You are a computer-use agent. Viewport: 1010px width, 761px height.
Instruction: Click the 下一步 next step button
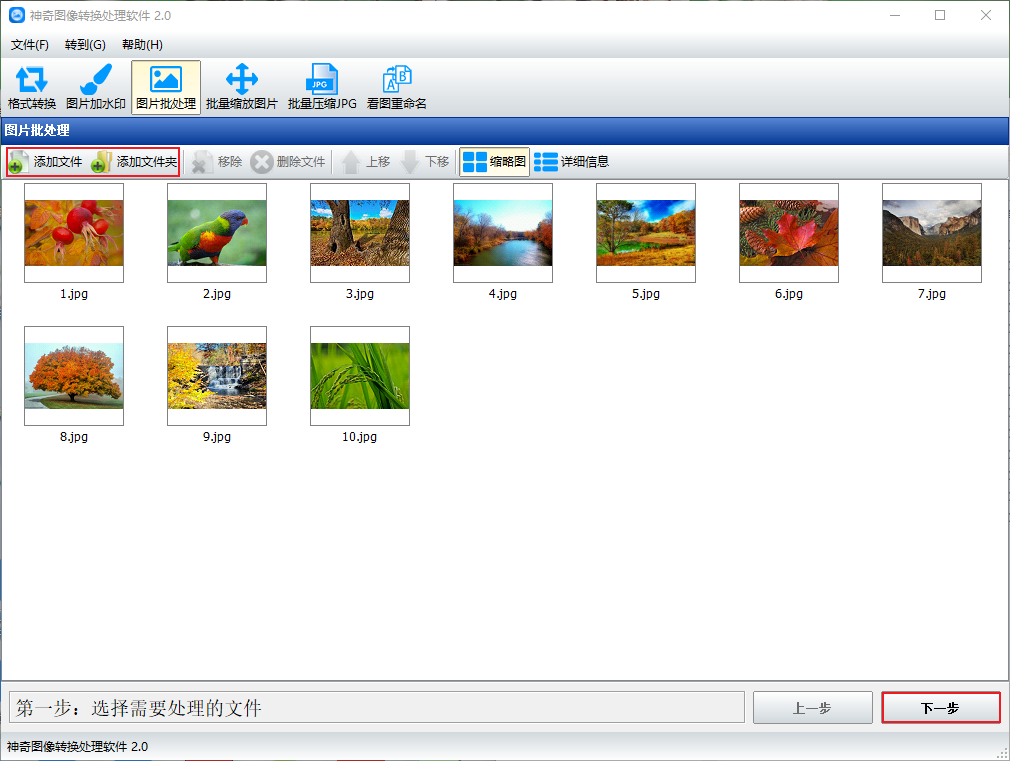click(940, 708)
